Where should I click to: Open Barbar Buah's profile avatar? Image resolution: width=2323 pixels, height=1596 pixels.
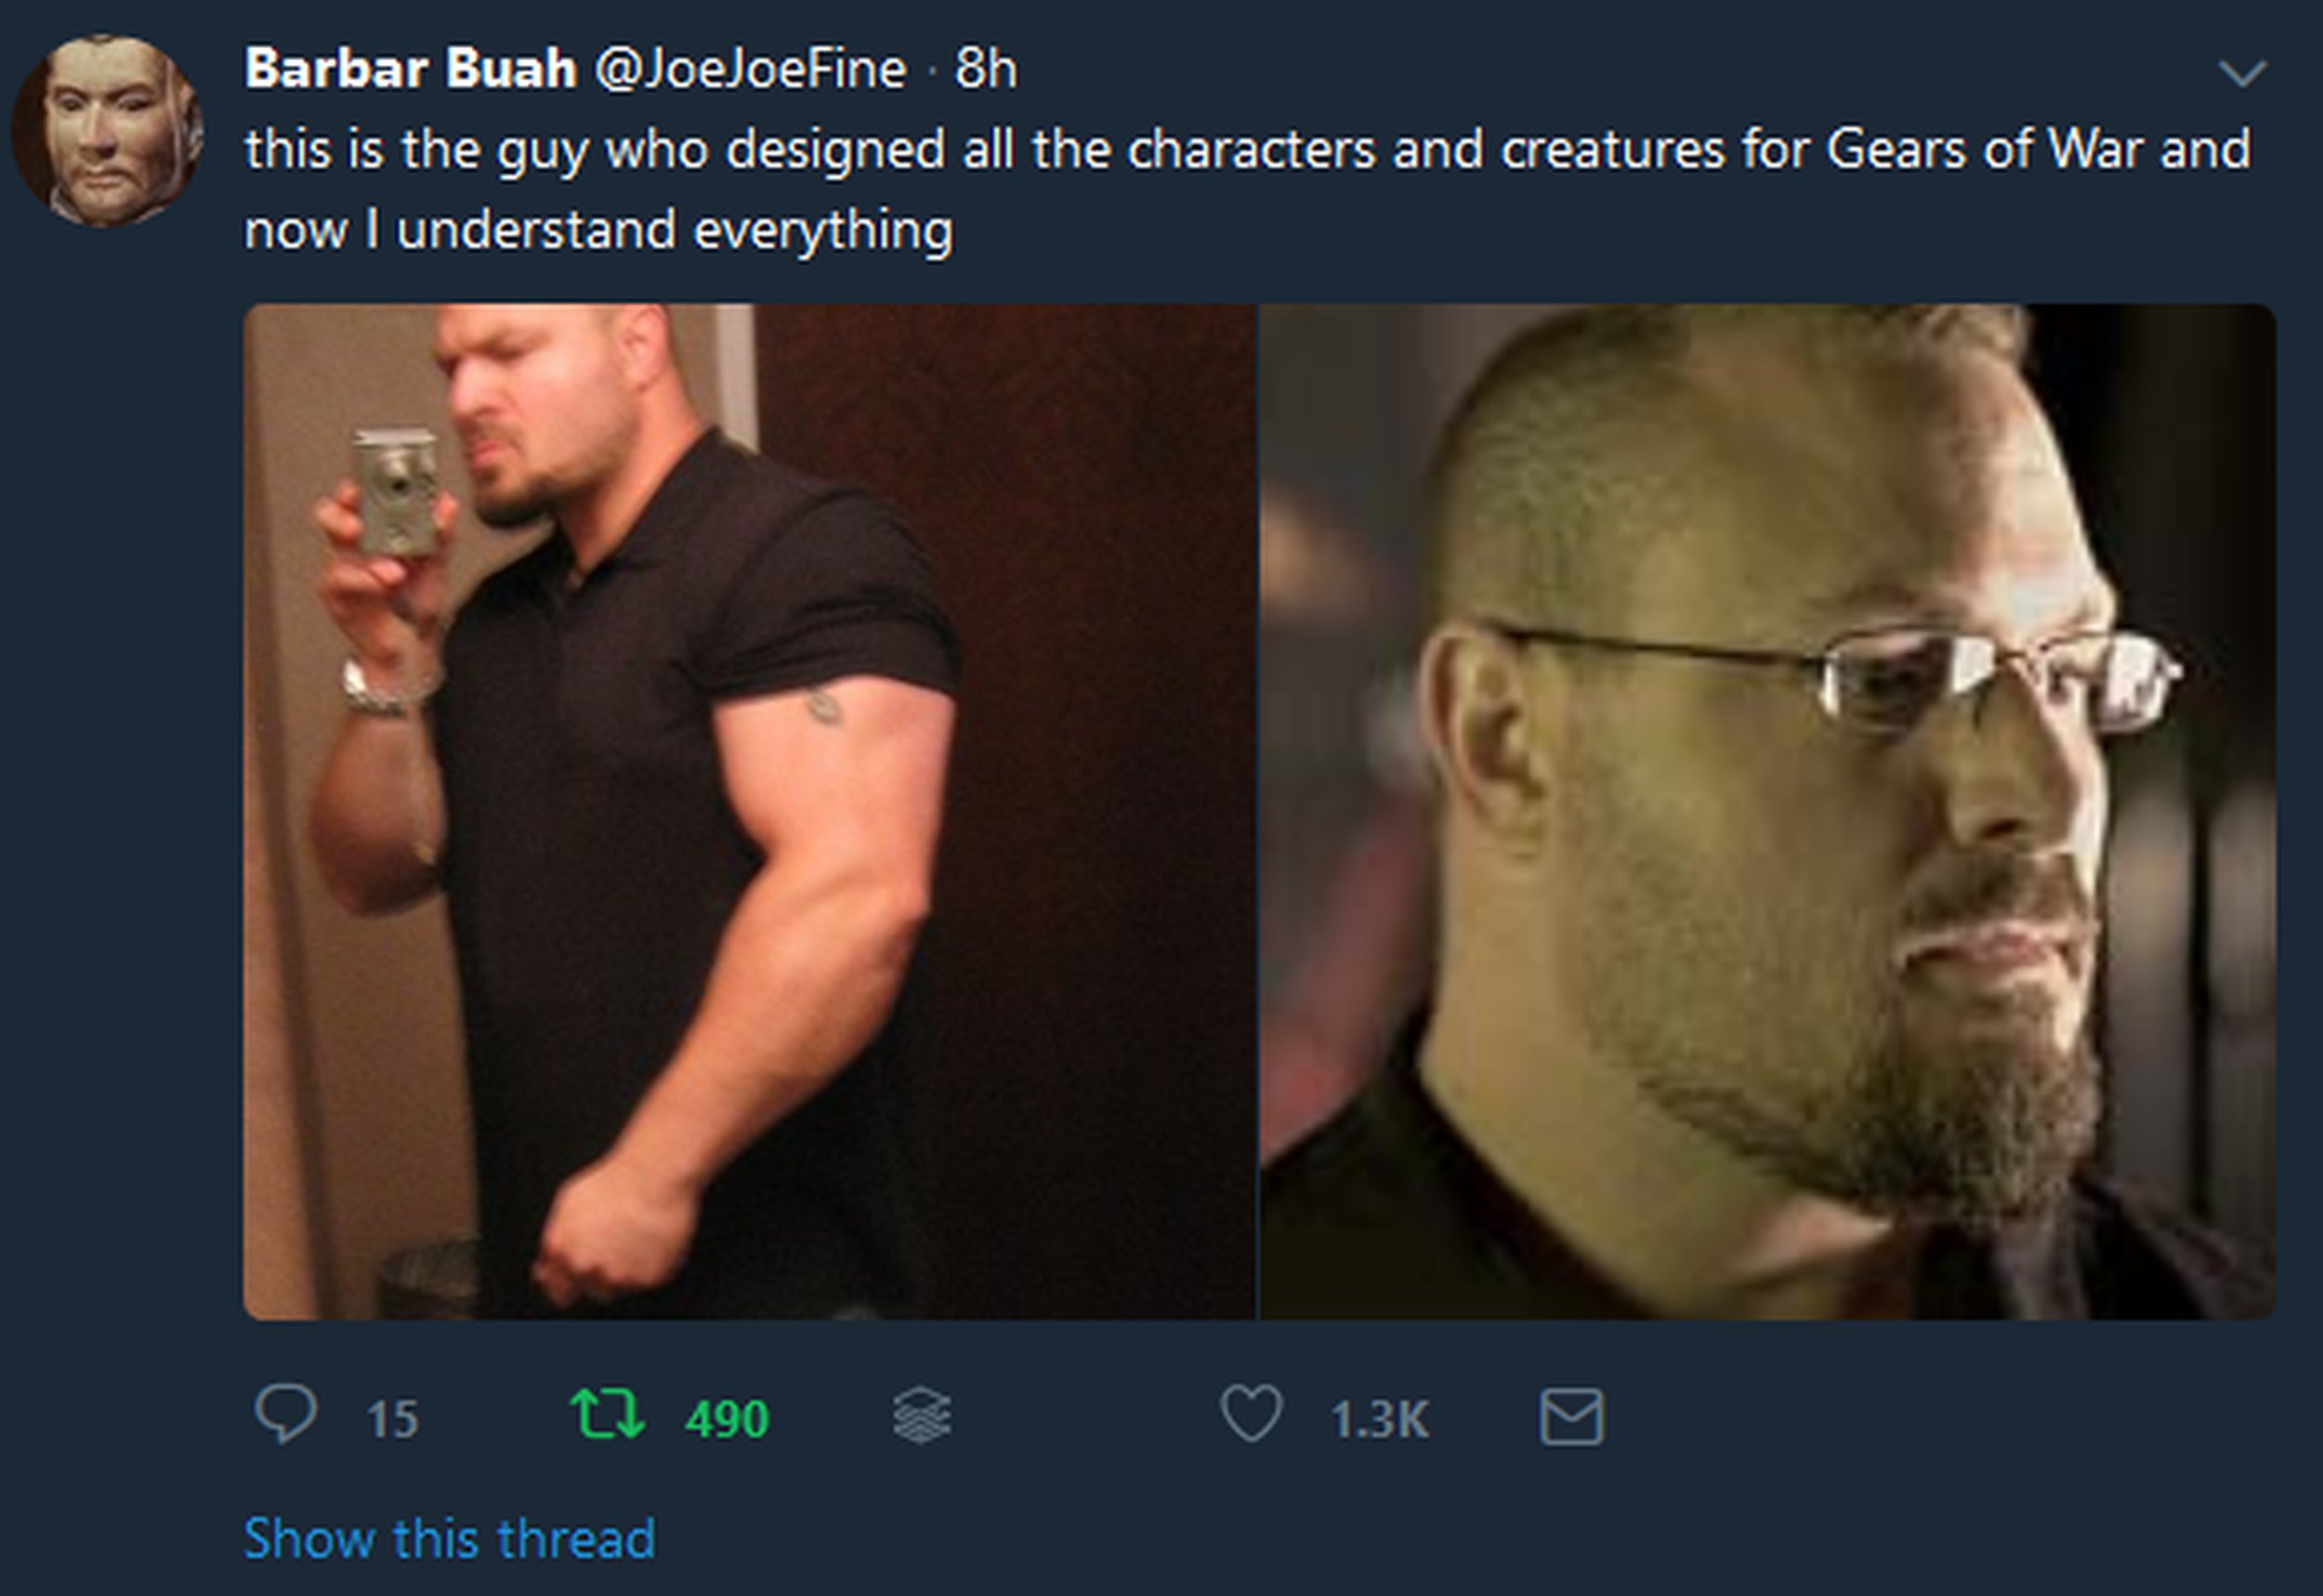[107, 131]
